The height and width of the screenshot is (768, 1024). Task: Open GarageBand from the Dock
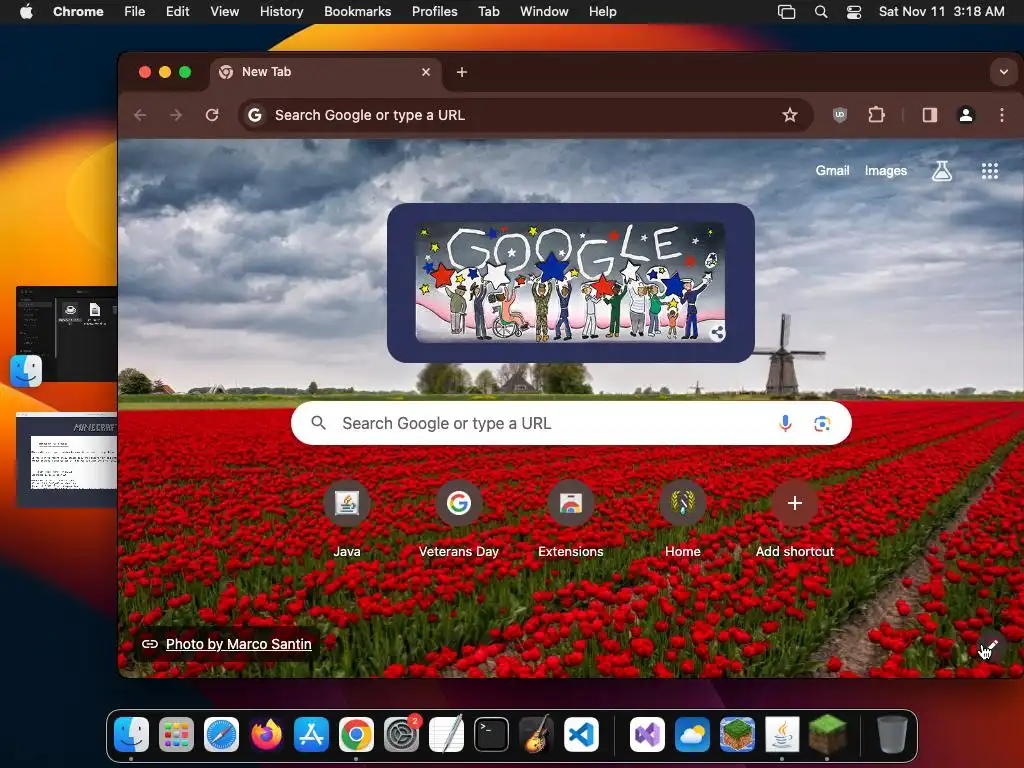click(536, 734)
